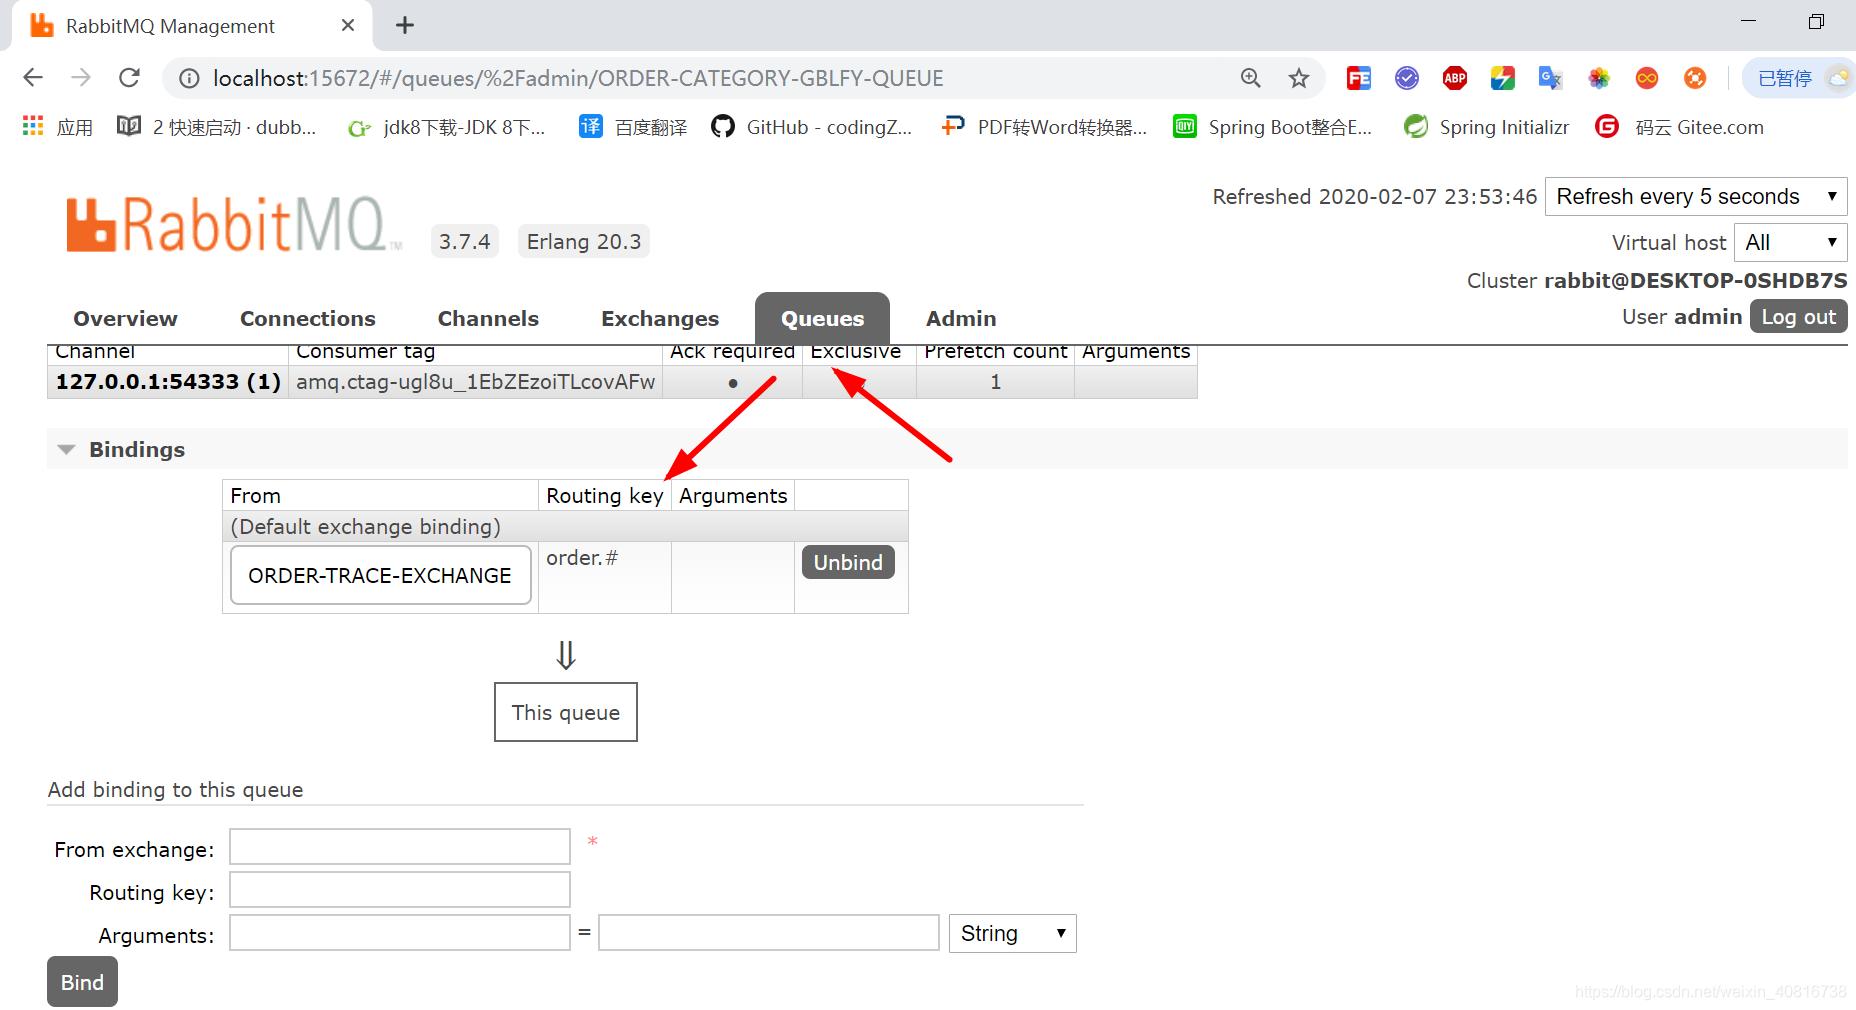Focus the Arguments key input field
This screenshot has width=1856, height=1010.
400,932
